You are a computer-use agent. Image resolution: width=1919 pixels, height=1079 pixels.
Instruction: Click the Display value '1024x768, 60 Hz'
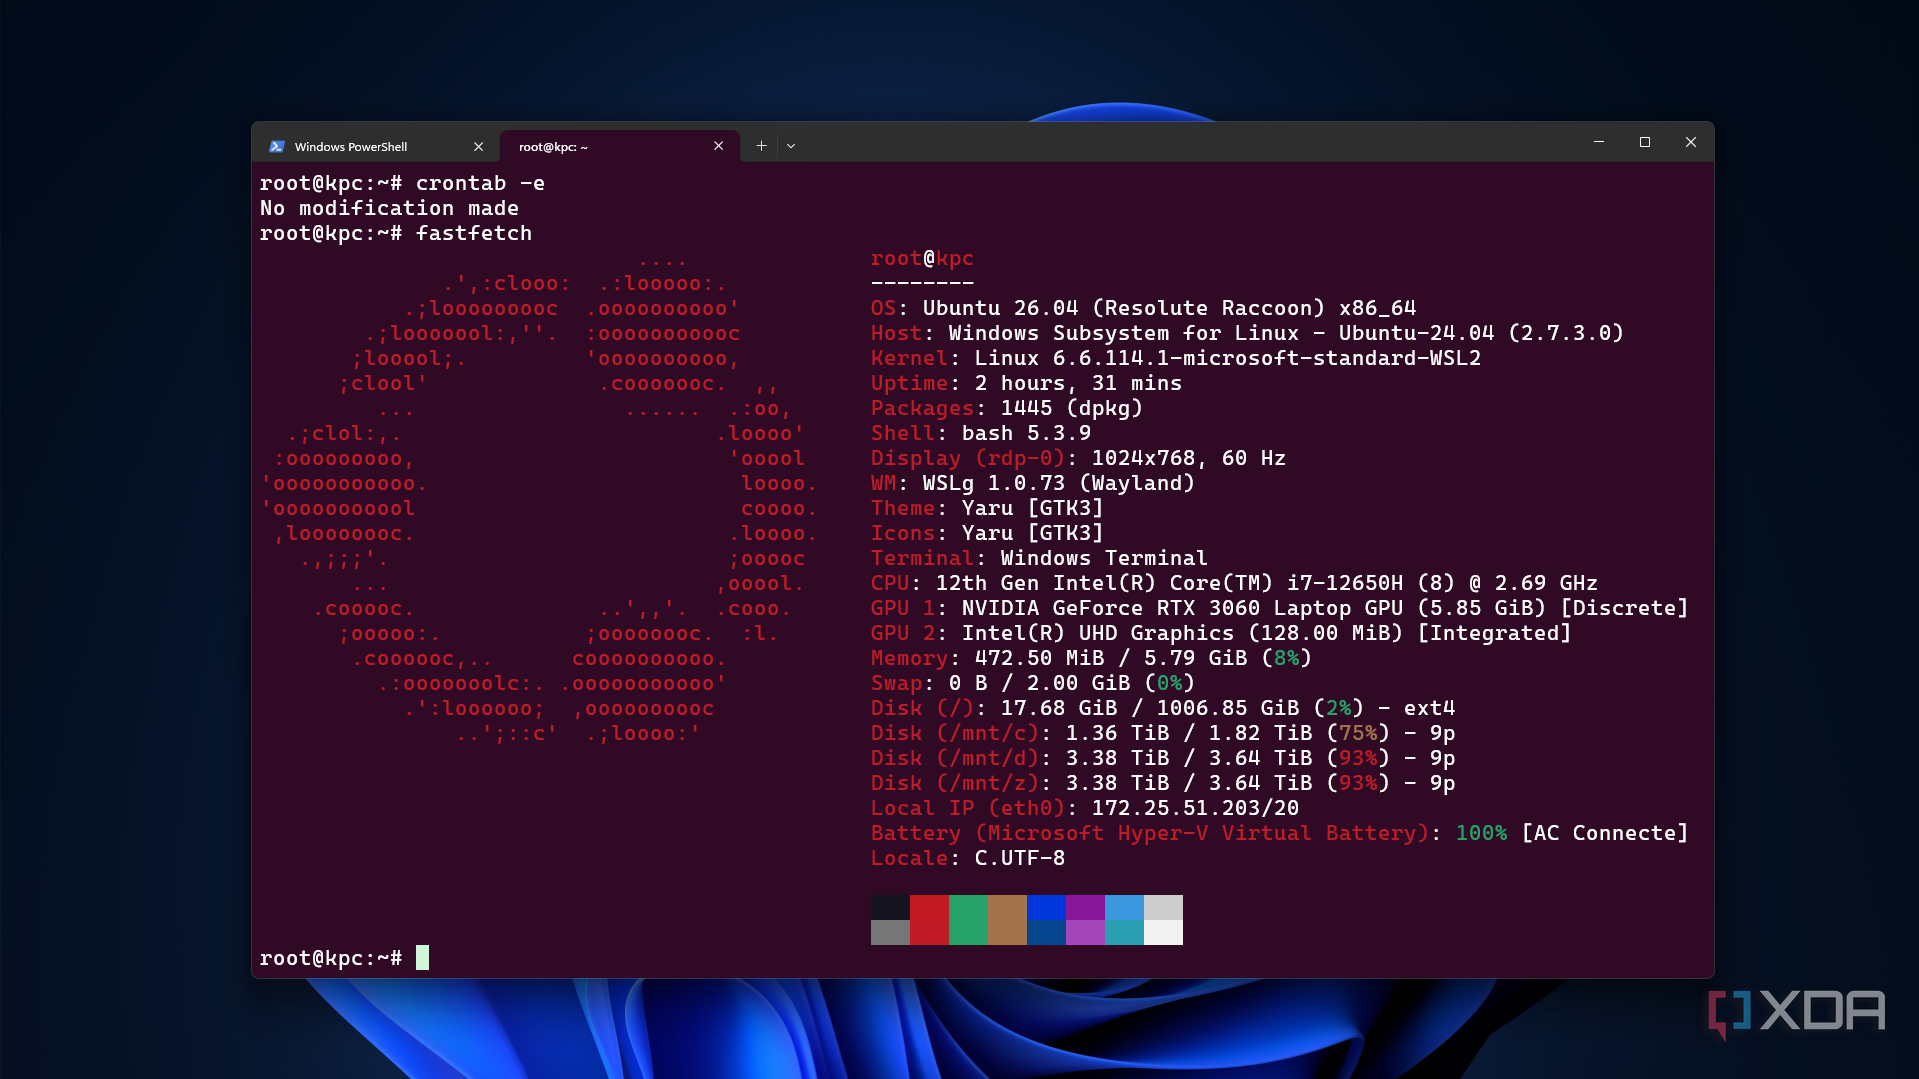[x=1189, y=458]
